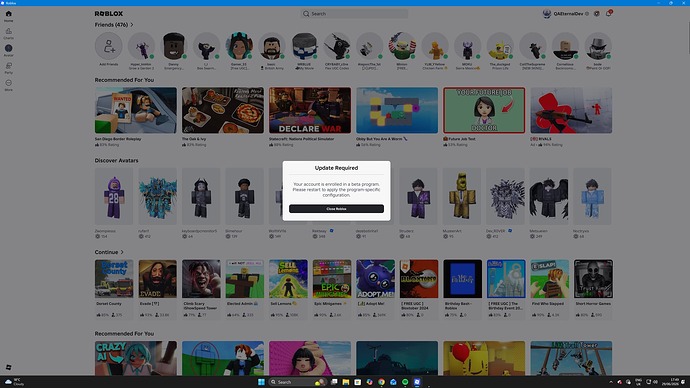
Task: Open File Explorer from the taskbar
Action: [x=346, y=382]
